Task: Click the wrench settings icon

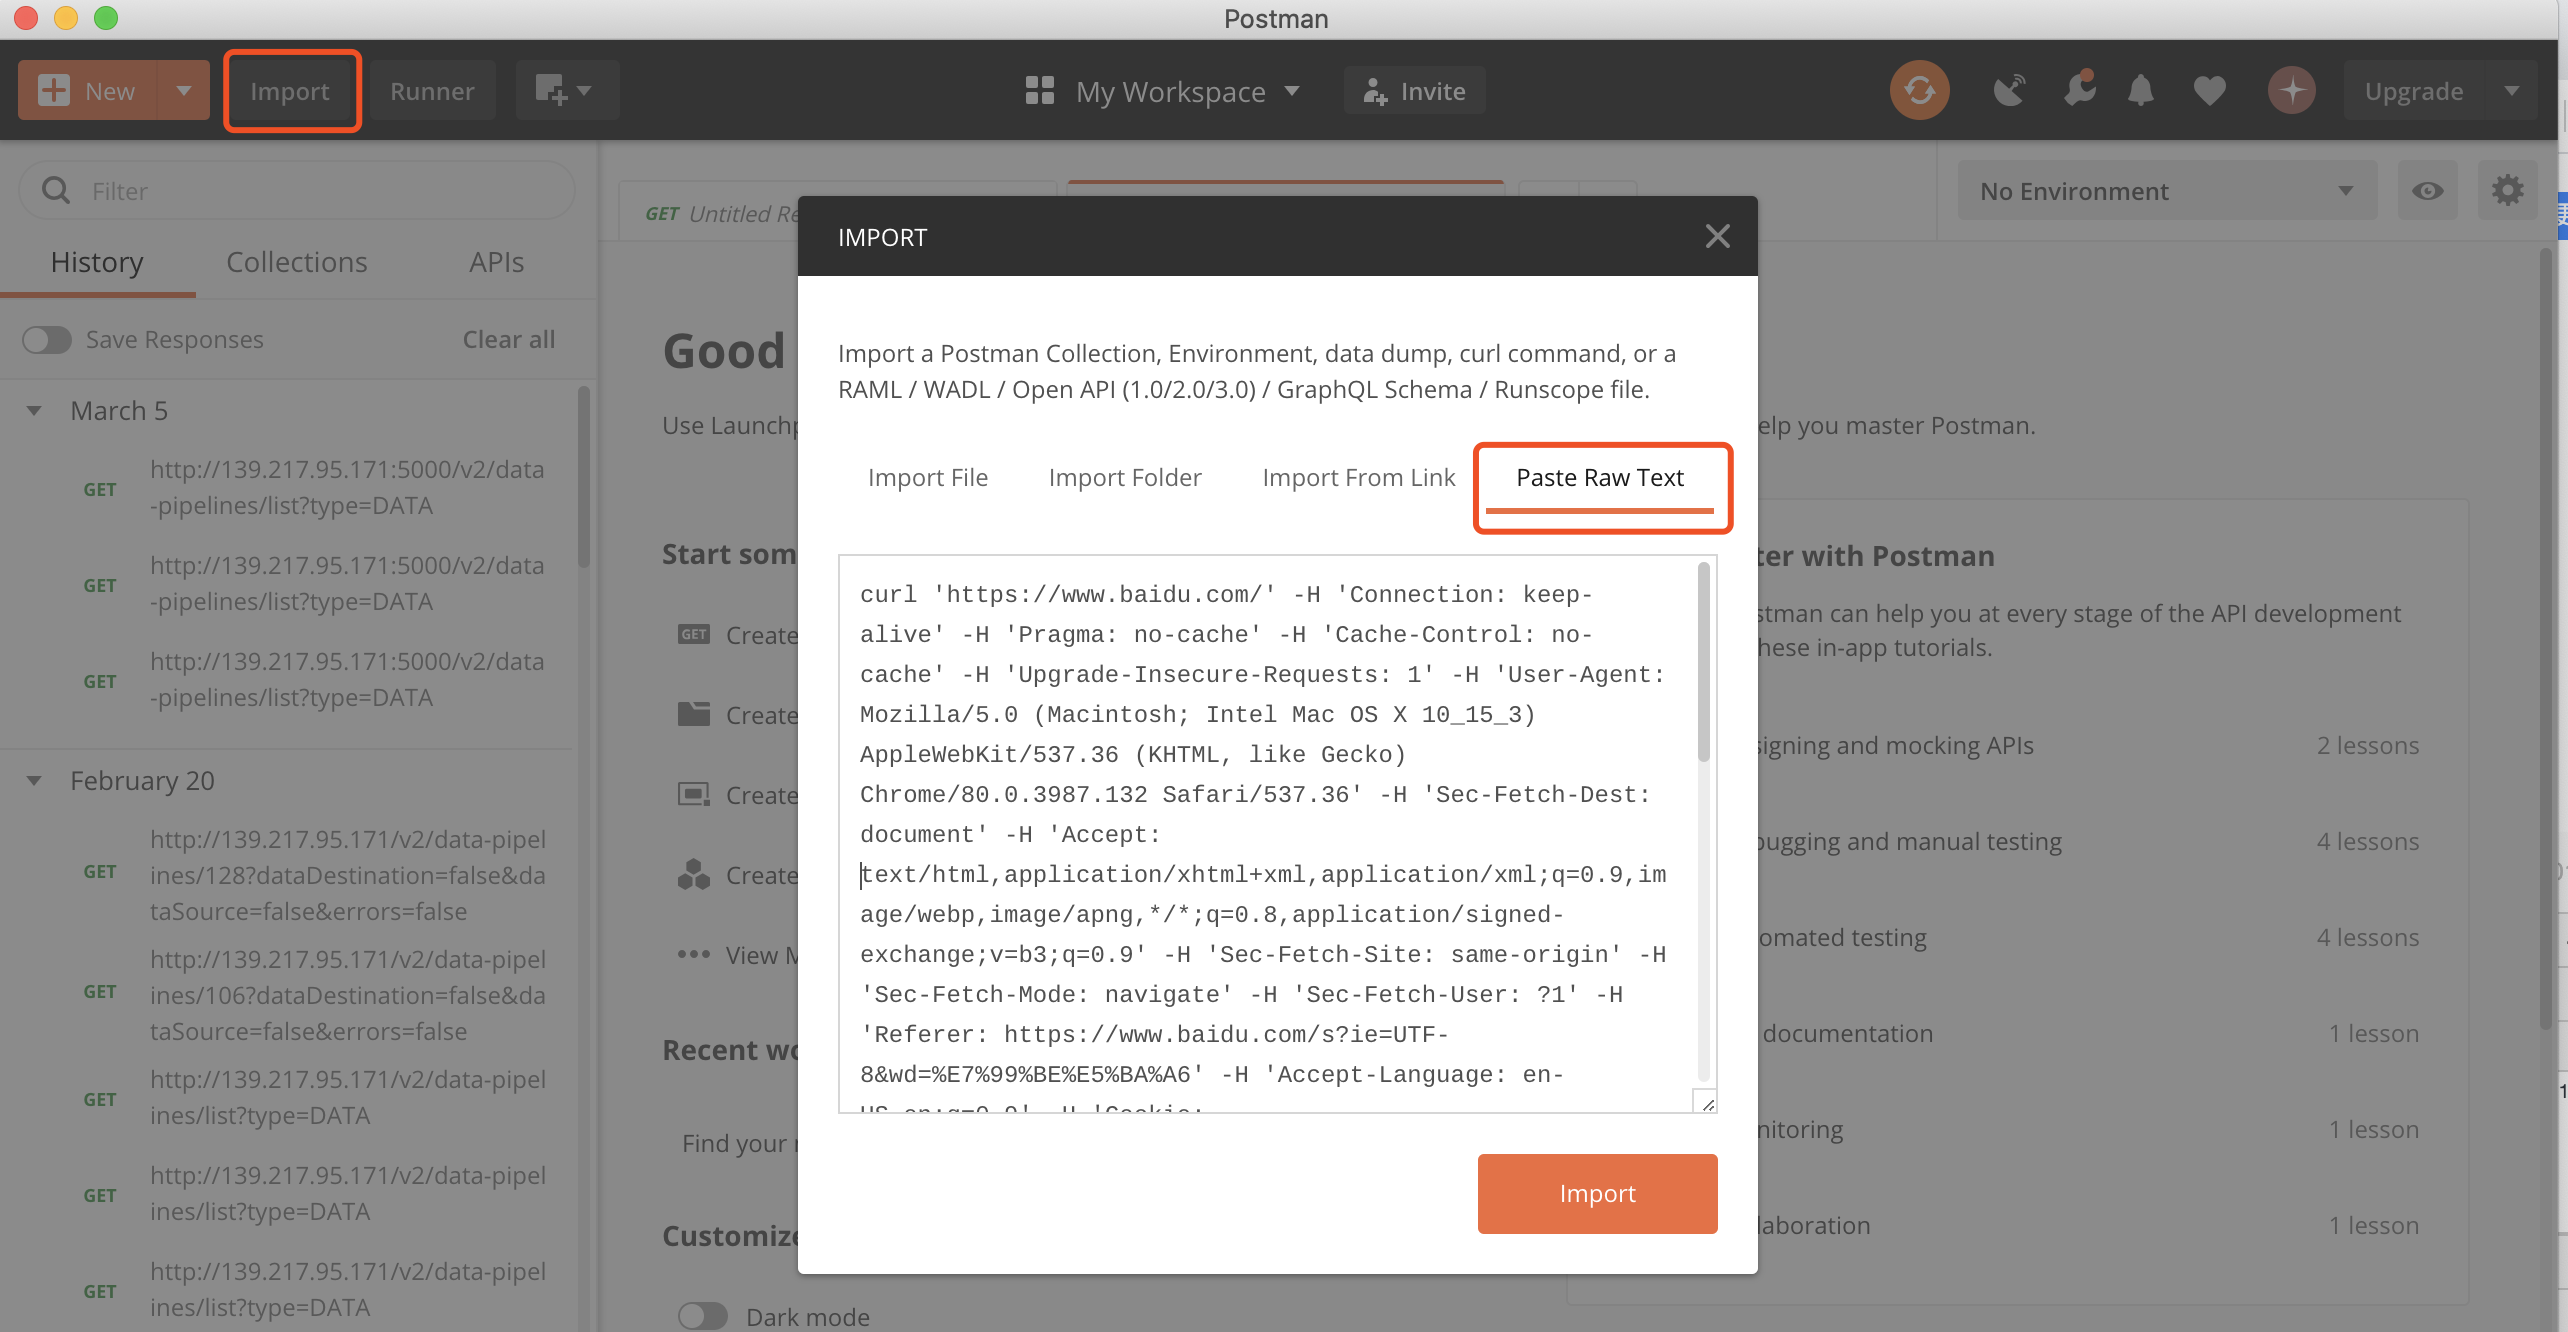Action: click(x=2080, y=88)
